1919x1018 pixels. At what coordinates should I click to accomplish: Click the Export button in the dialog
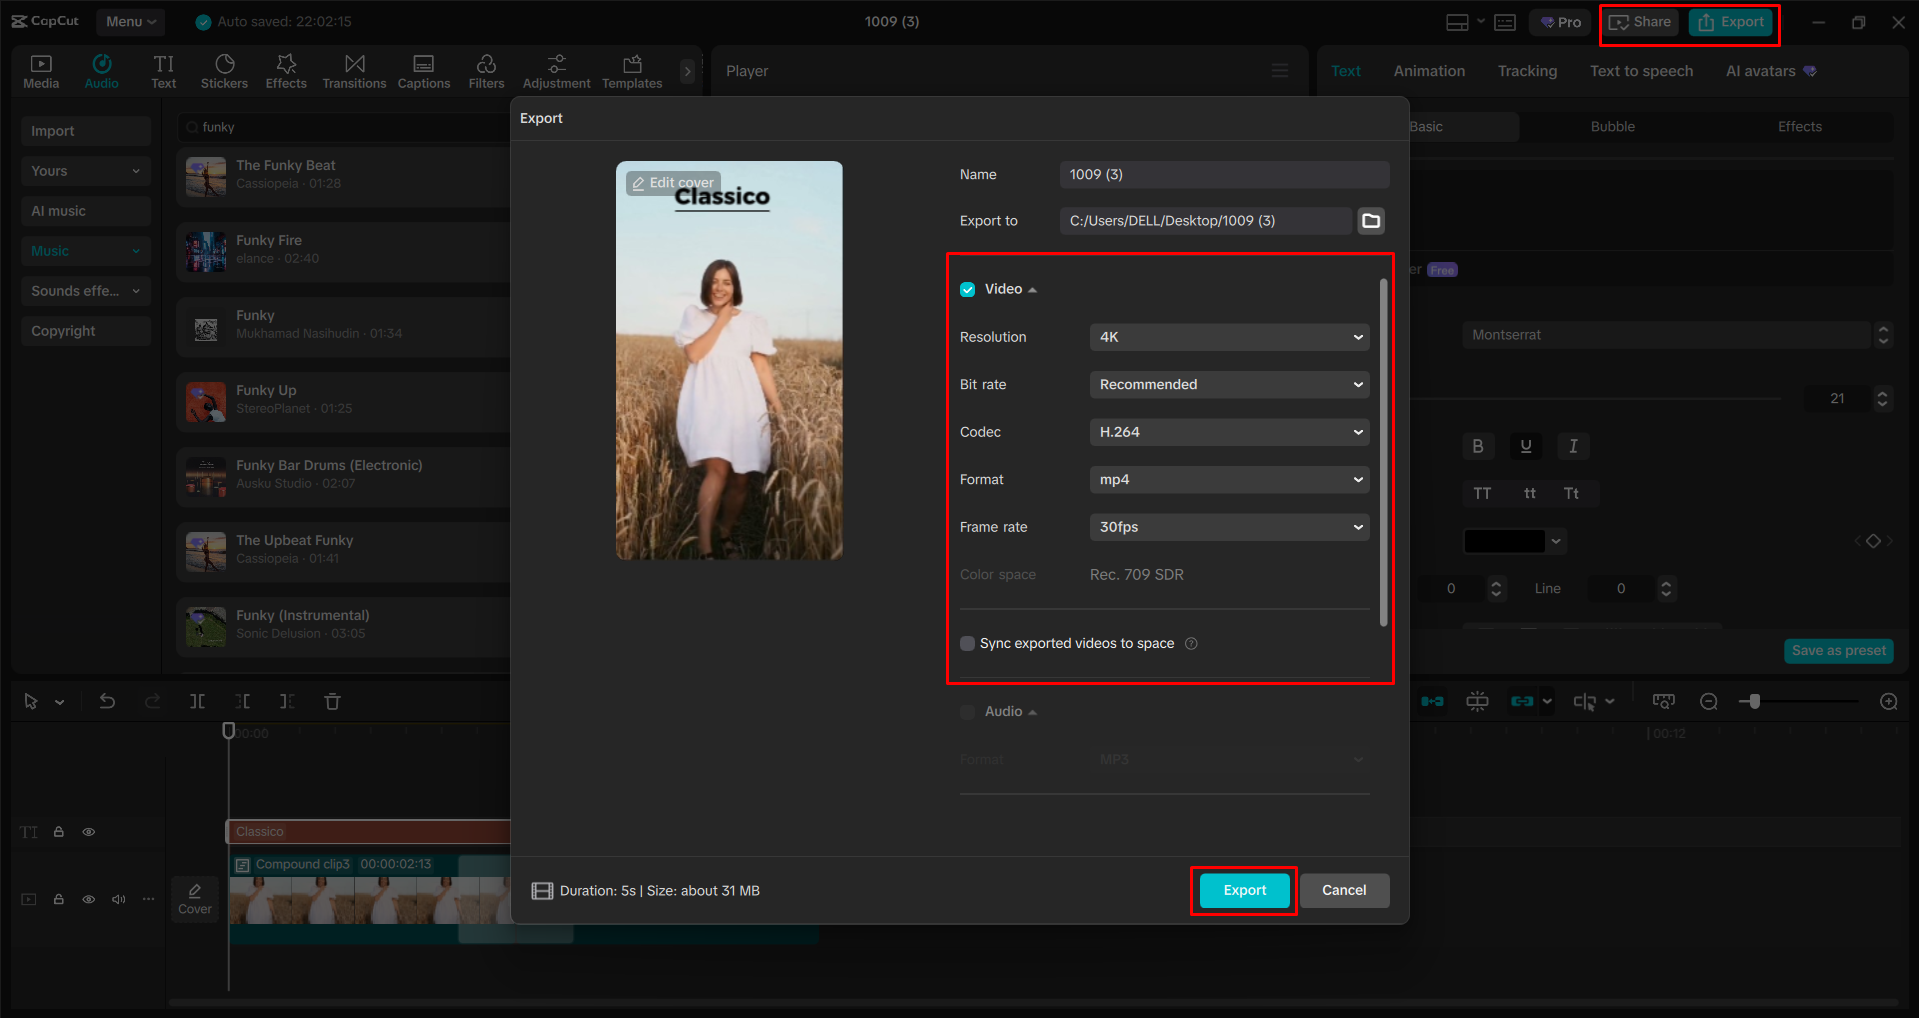click(1243, 890)
